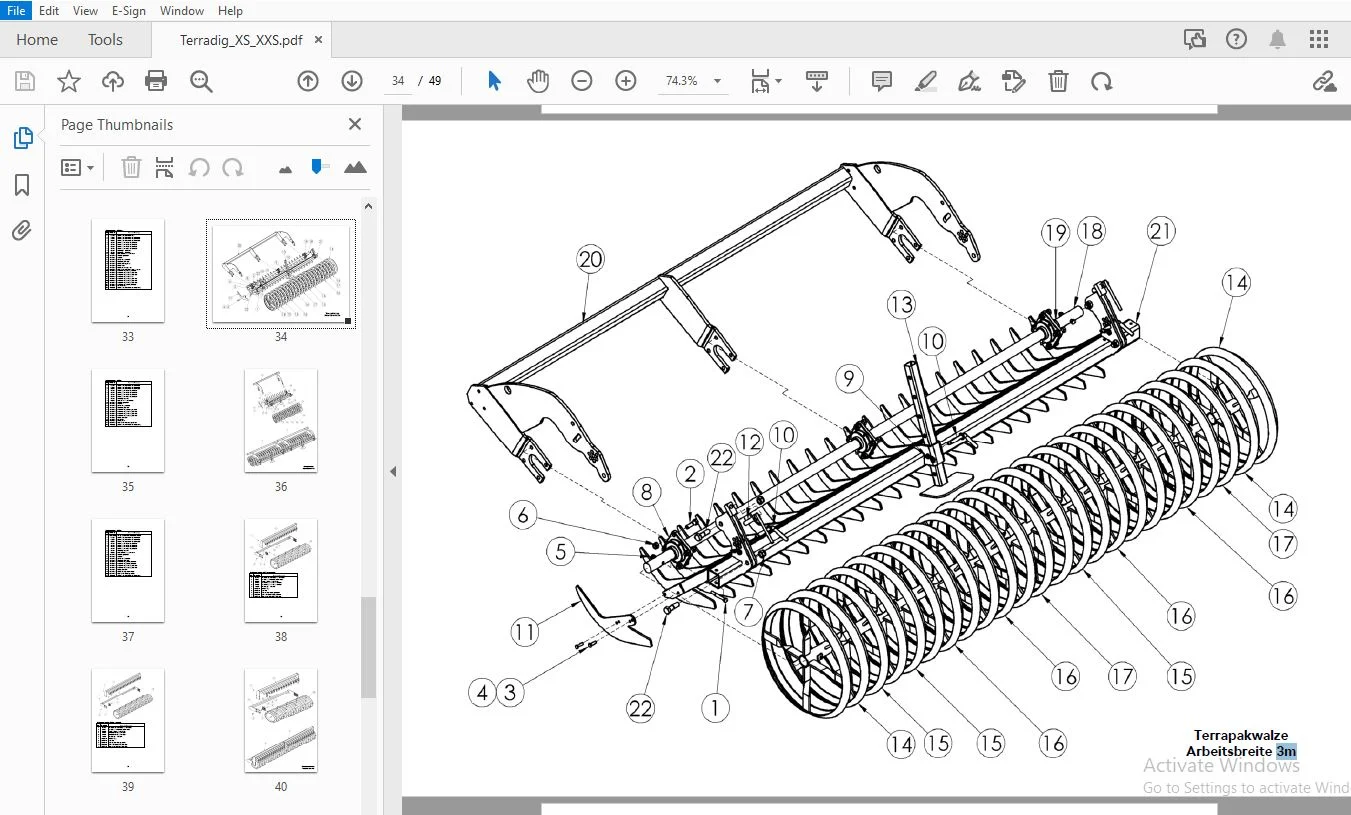Image resolution: width=1351 pixels, height=815 pixels.
Task: Go to the next page arrow
Action: click(x=352, y=81)
